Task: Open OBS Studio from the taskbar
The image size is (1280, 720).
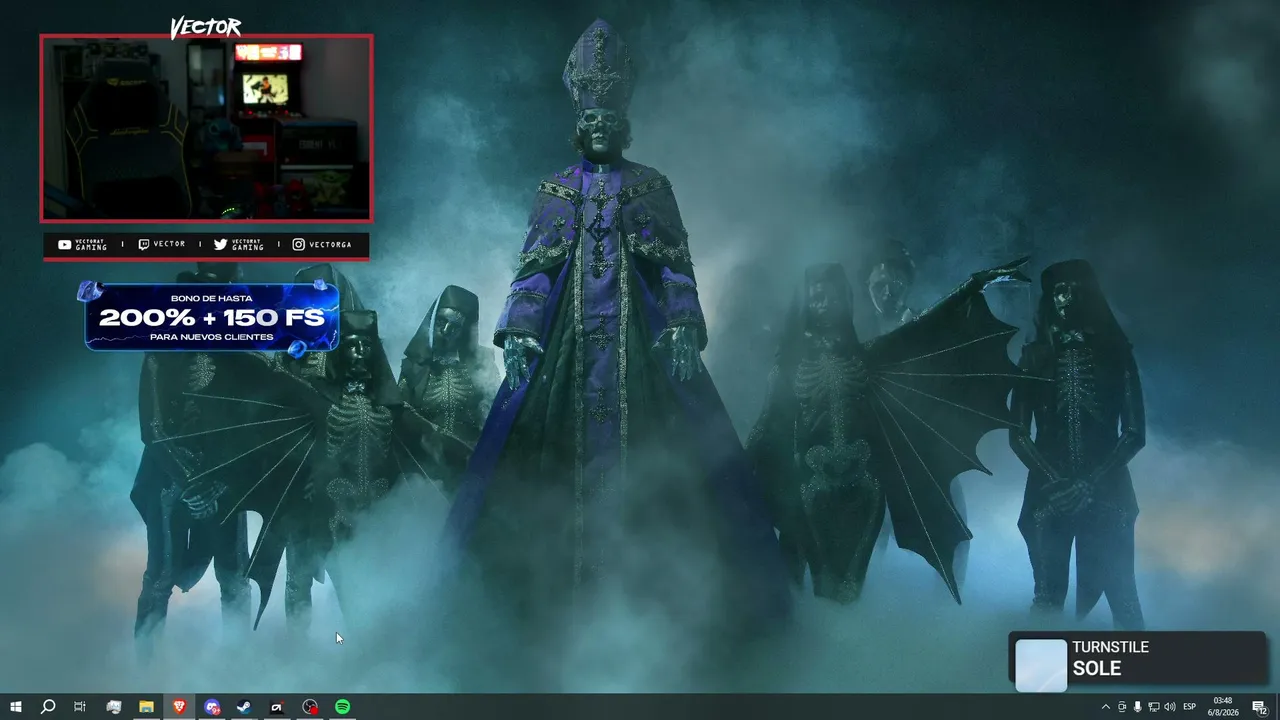Action: tap(310, 707)
